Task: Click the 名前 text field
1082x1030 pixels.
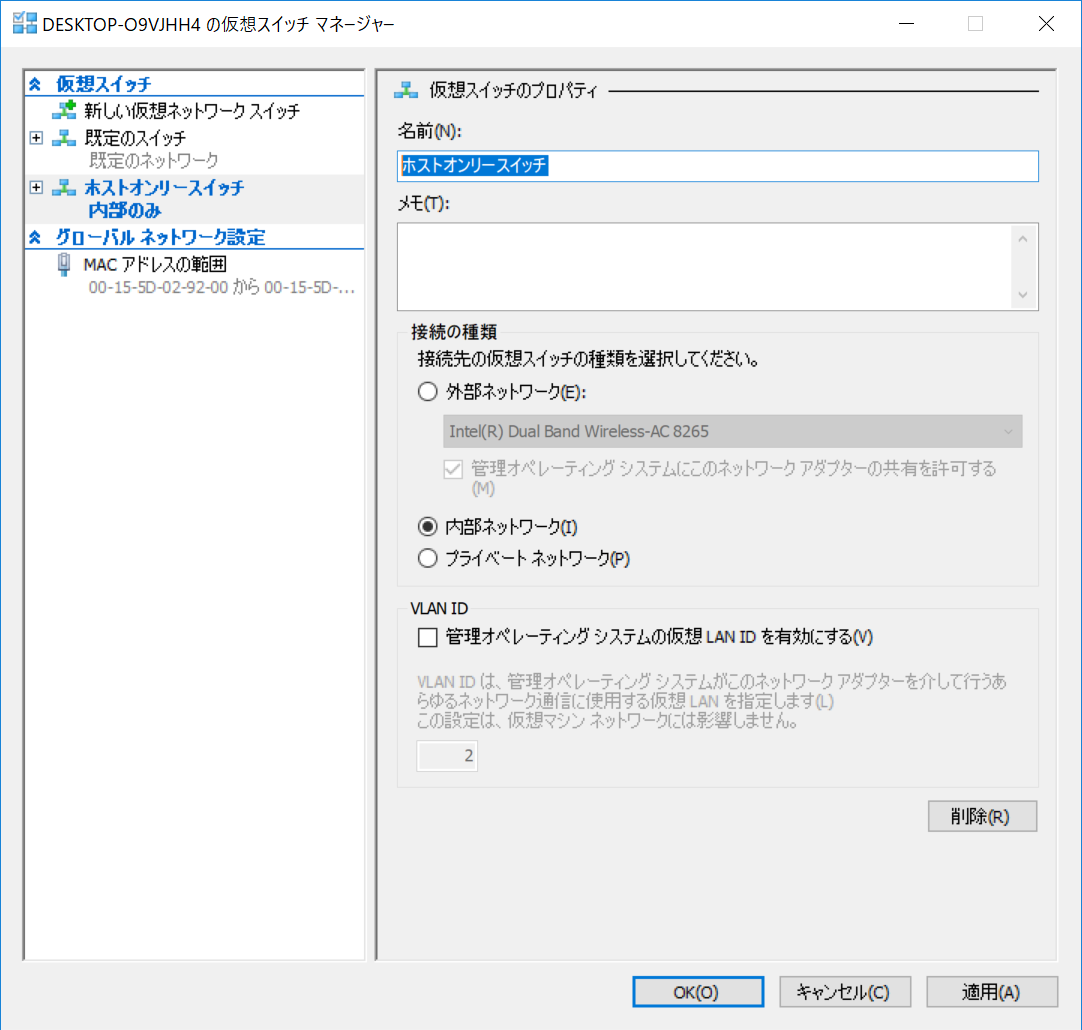Action: [x=718, y=166]
